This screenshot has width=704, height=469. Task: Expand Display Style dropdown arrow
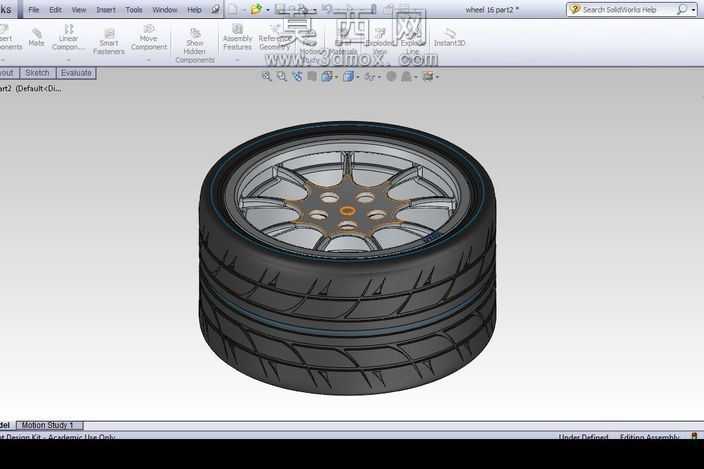[358, 77]
